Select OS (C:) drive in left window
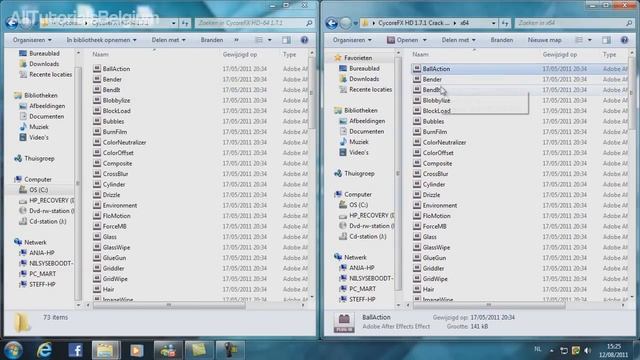Viewport: 640px width, 360px height. tap(39, 190)
